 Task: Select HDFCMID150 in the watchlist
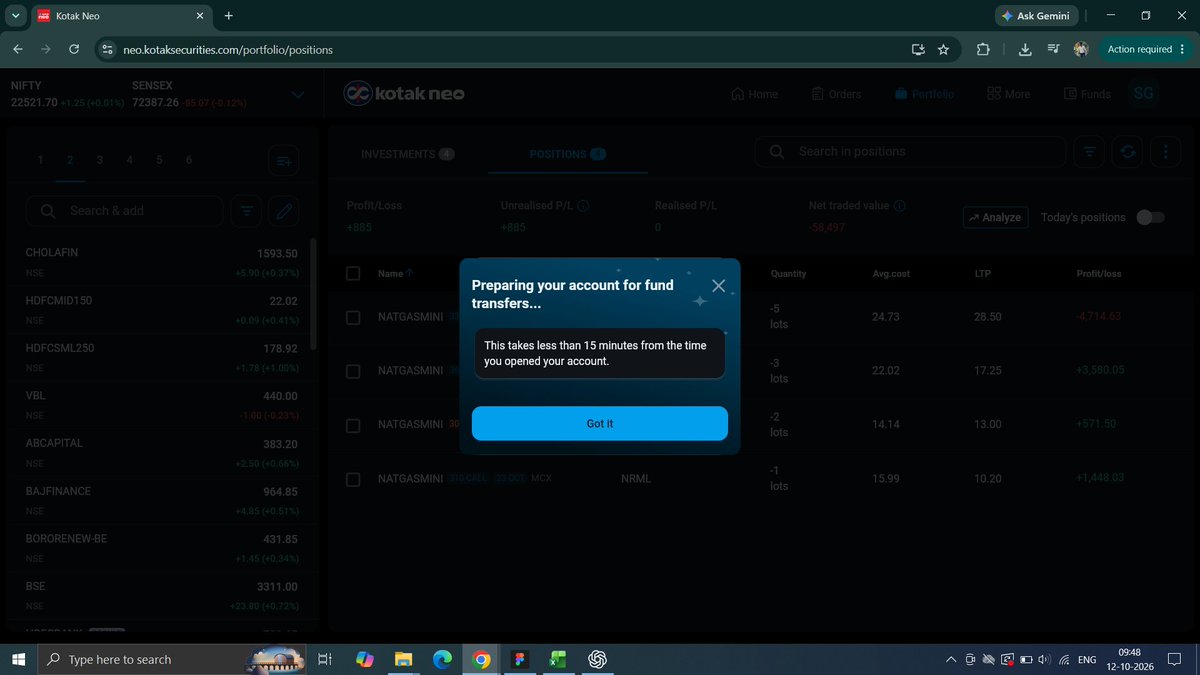(x=161, y=310)
